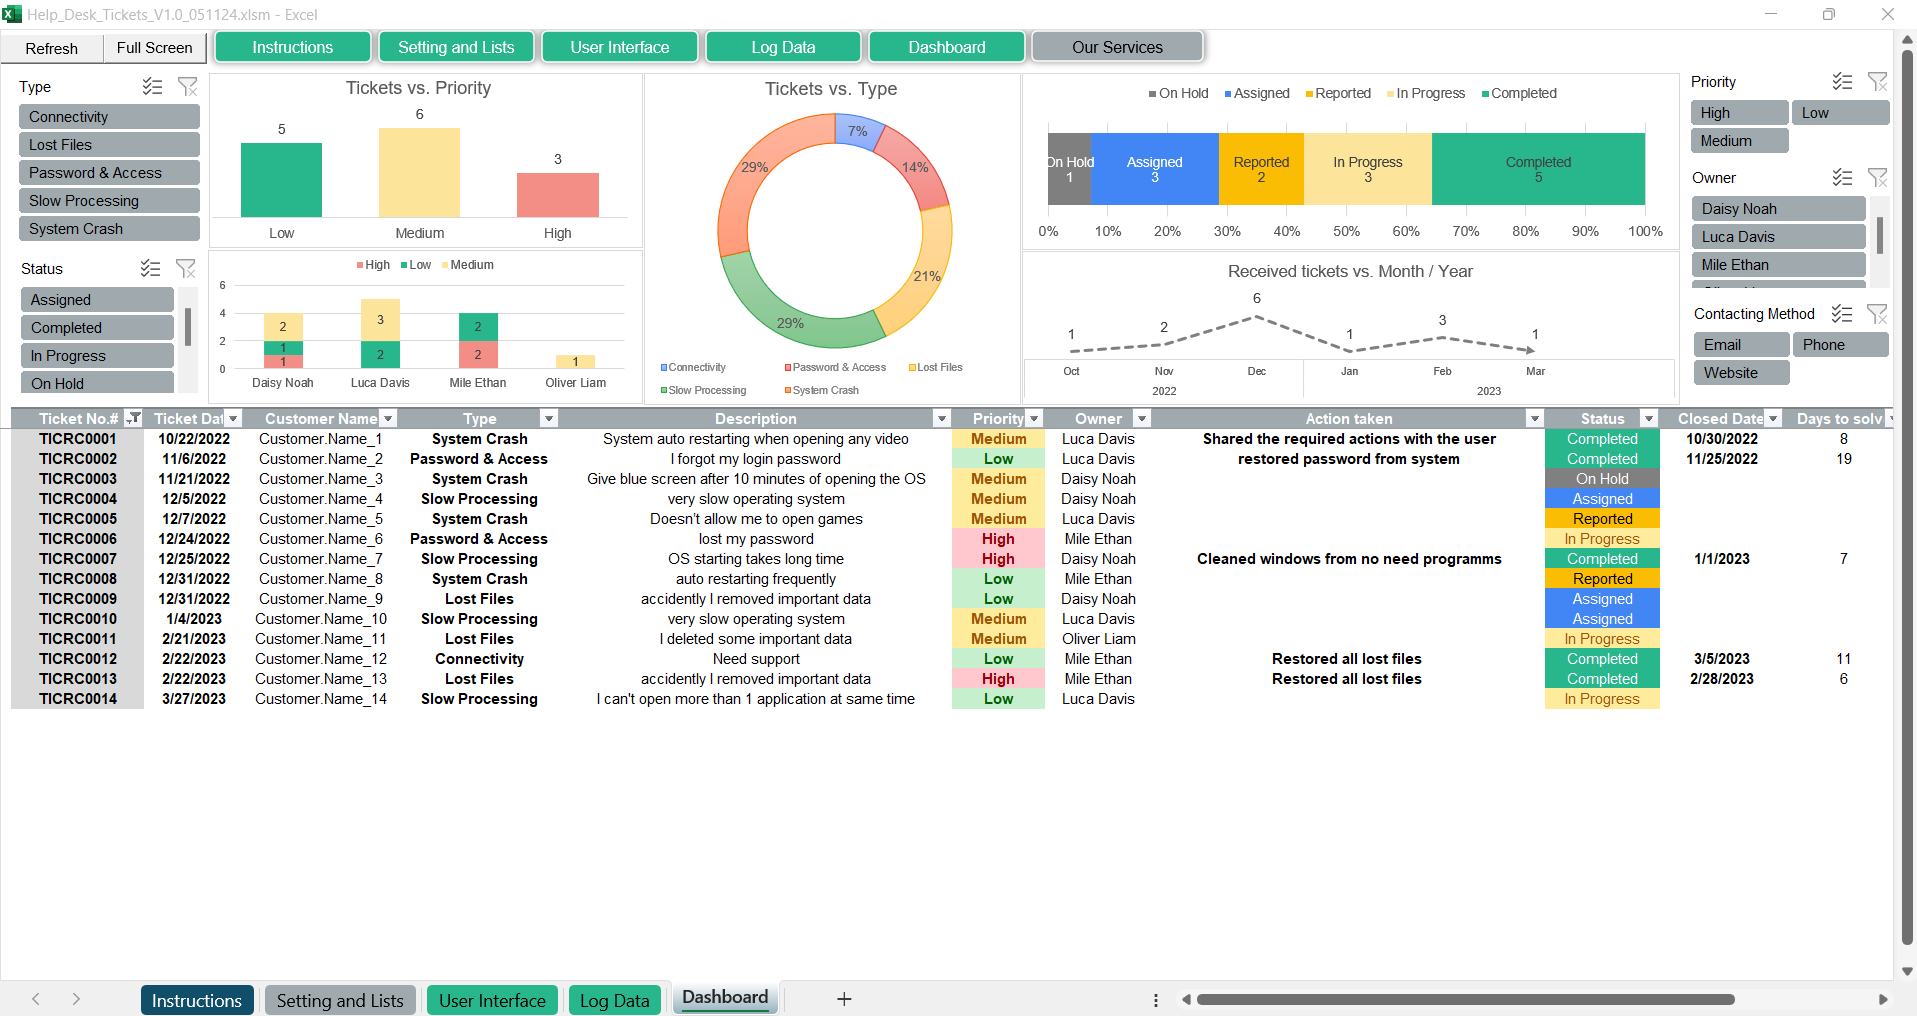Add a new sheet with plus icon
Viewport: 1917px width, 1016px height.
tap(844, 999)
